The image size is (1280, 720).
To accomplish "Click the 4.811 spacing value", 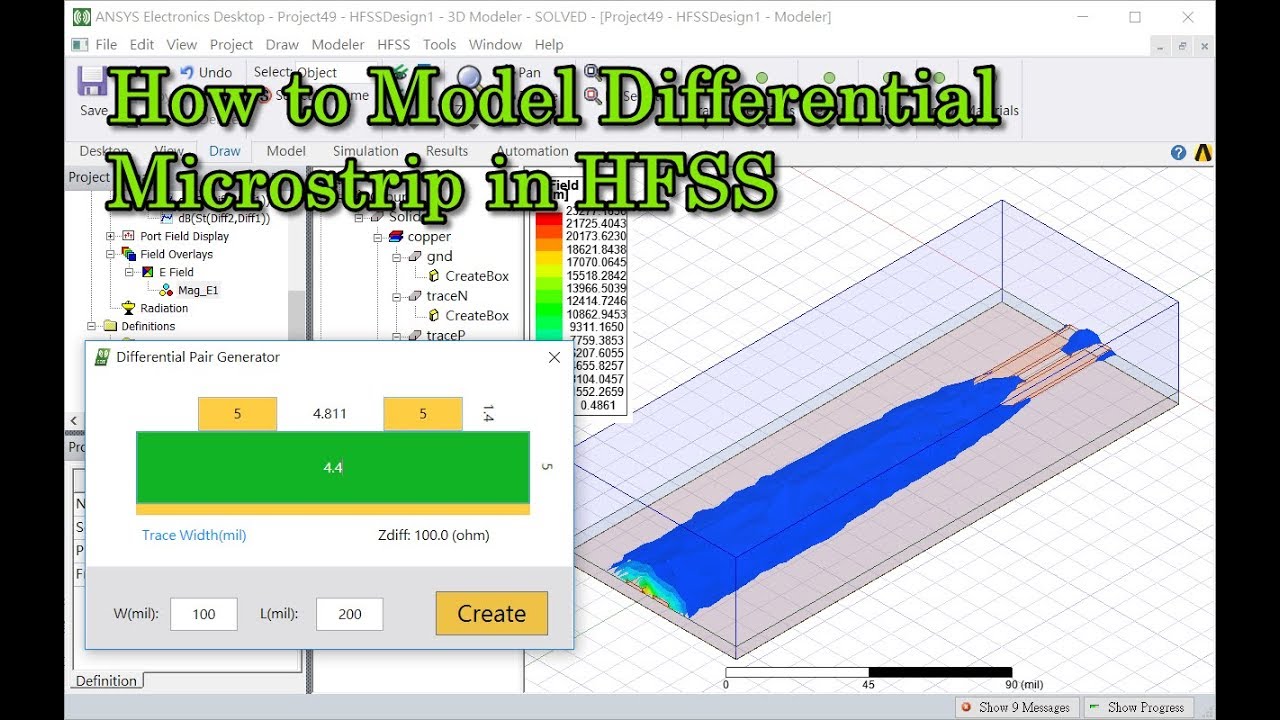I will coord(330,413).
